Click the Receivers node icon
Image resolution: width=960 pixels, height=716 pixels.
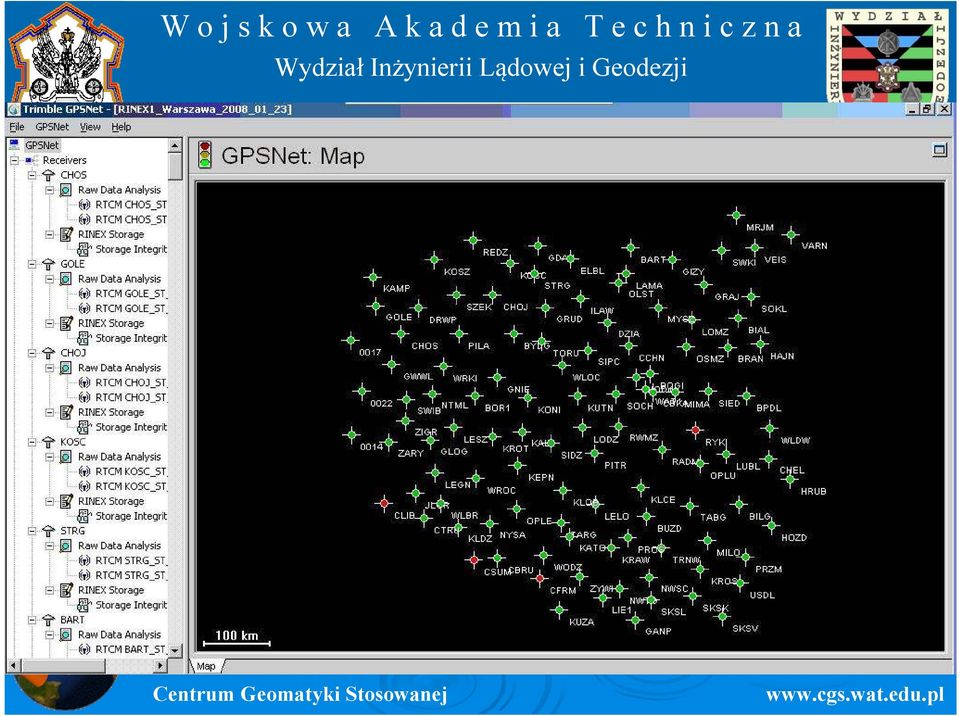pyautogui.click(x=32, y=160)
